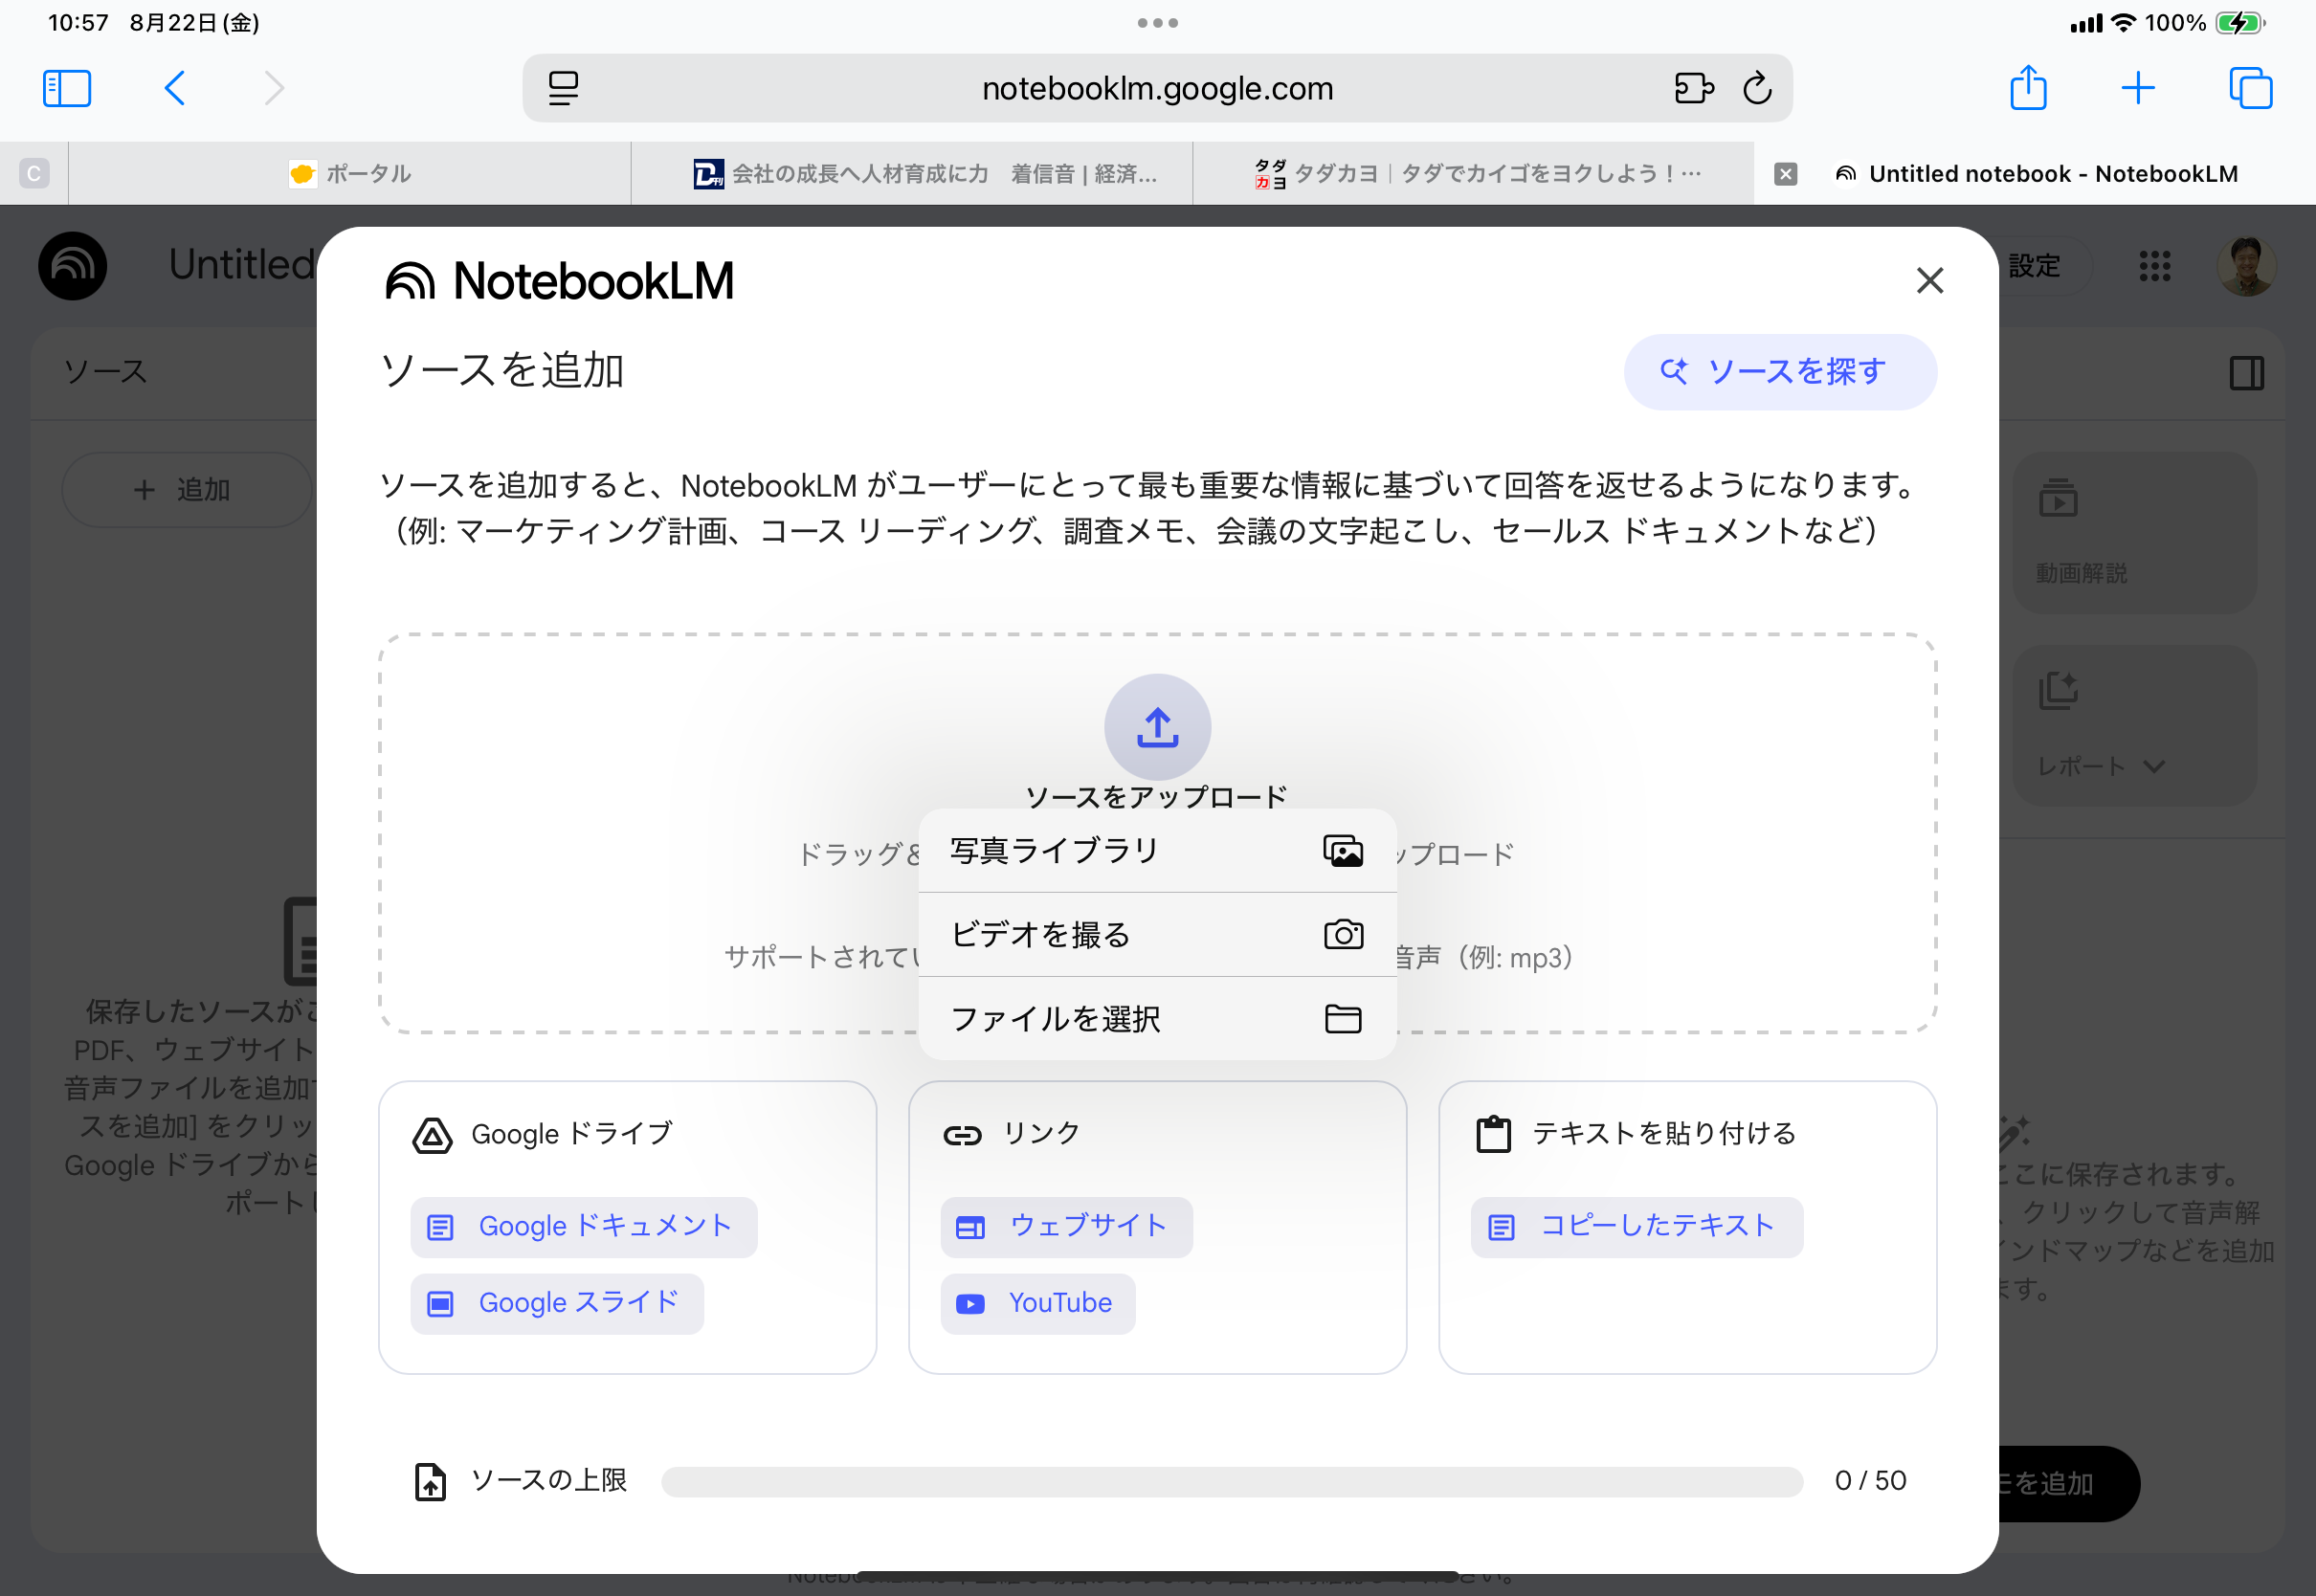
Task: Add a Google ドキュメント source
Action: (x=583, y=1227)
